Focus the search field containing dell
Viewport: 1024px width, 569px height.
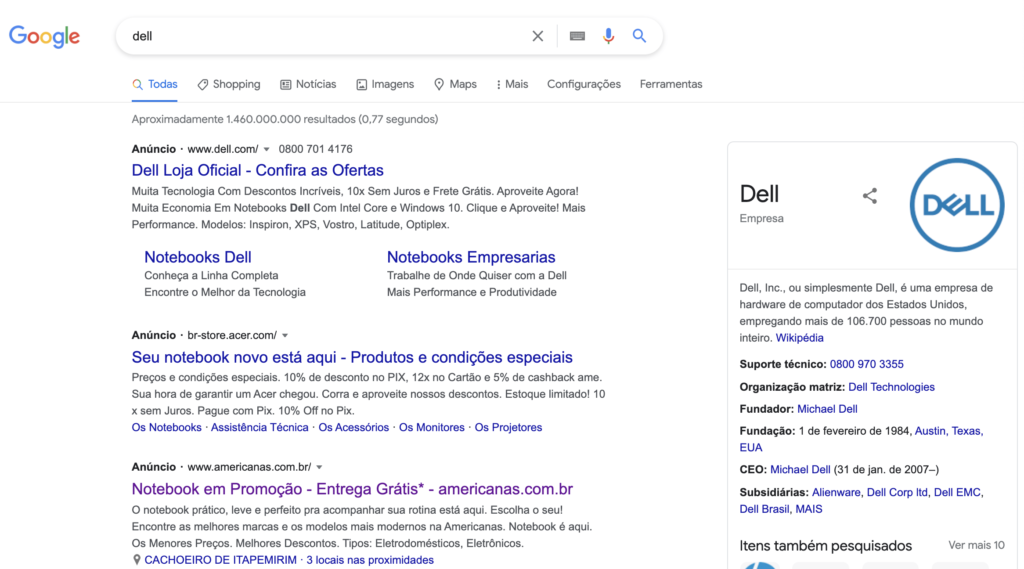327,36
